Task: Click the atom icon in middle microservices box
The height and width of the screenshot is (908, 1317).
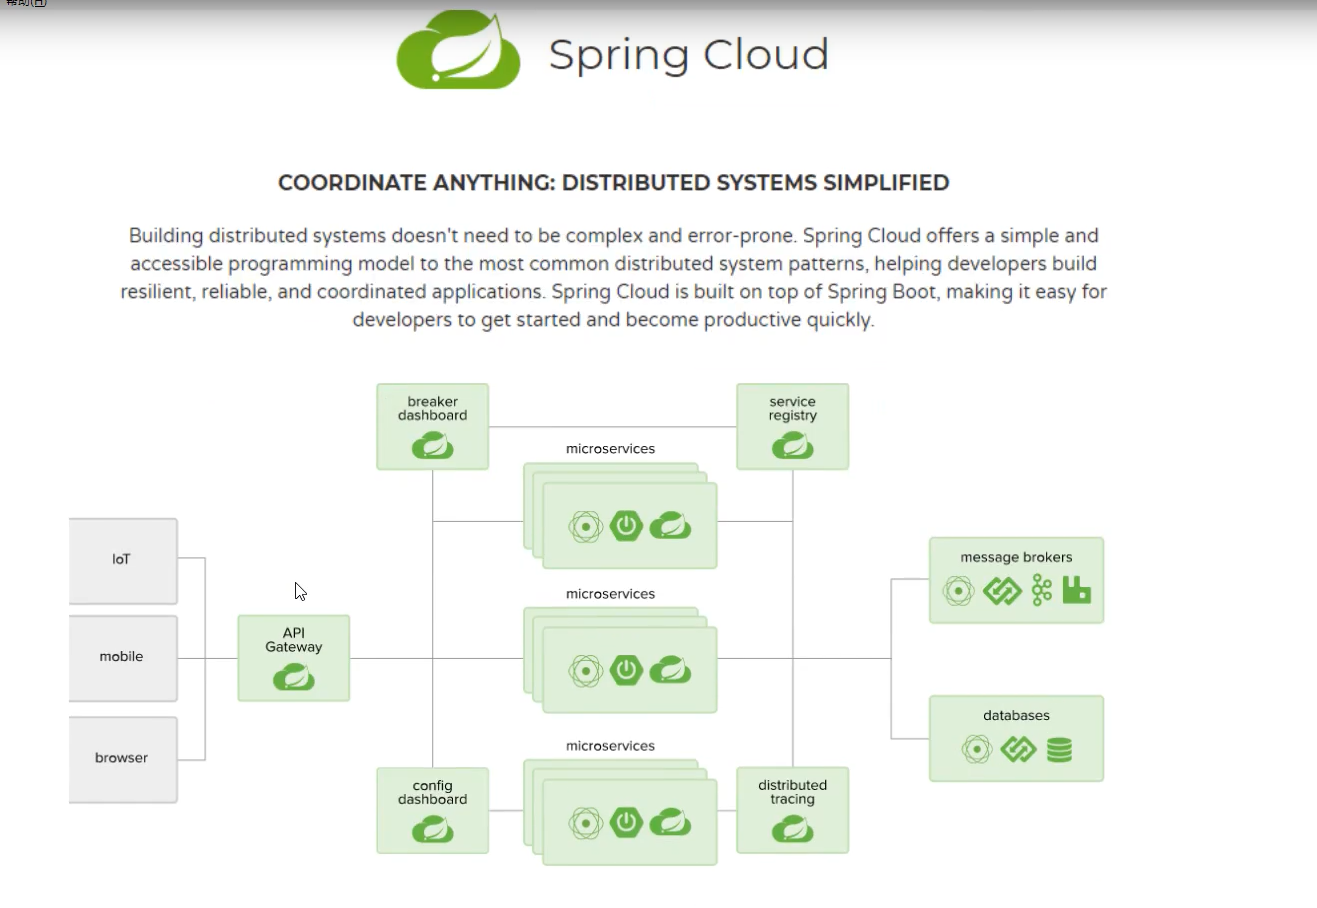Action: click(585, 670)
